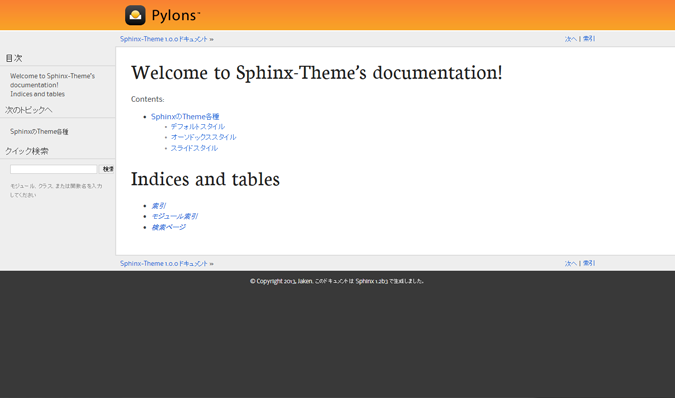This screenshot has height=398, width=675.
Task: Click the Sphinx 1.2b3 footer link
Action: tap(372, 281)
